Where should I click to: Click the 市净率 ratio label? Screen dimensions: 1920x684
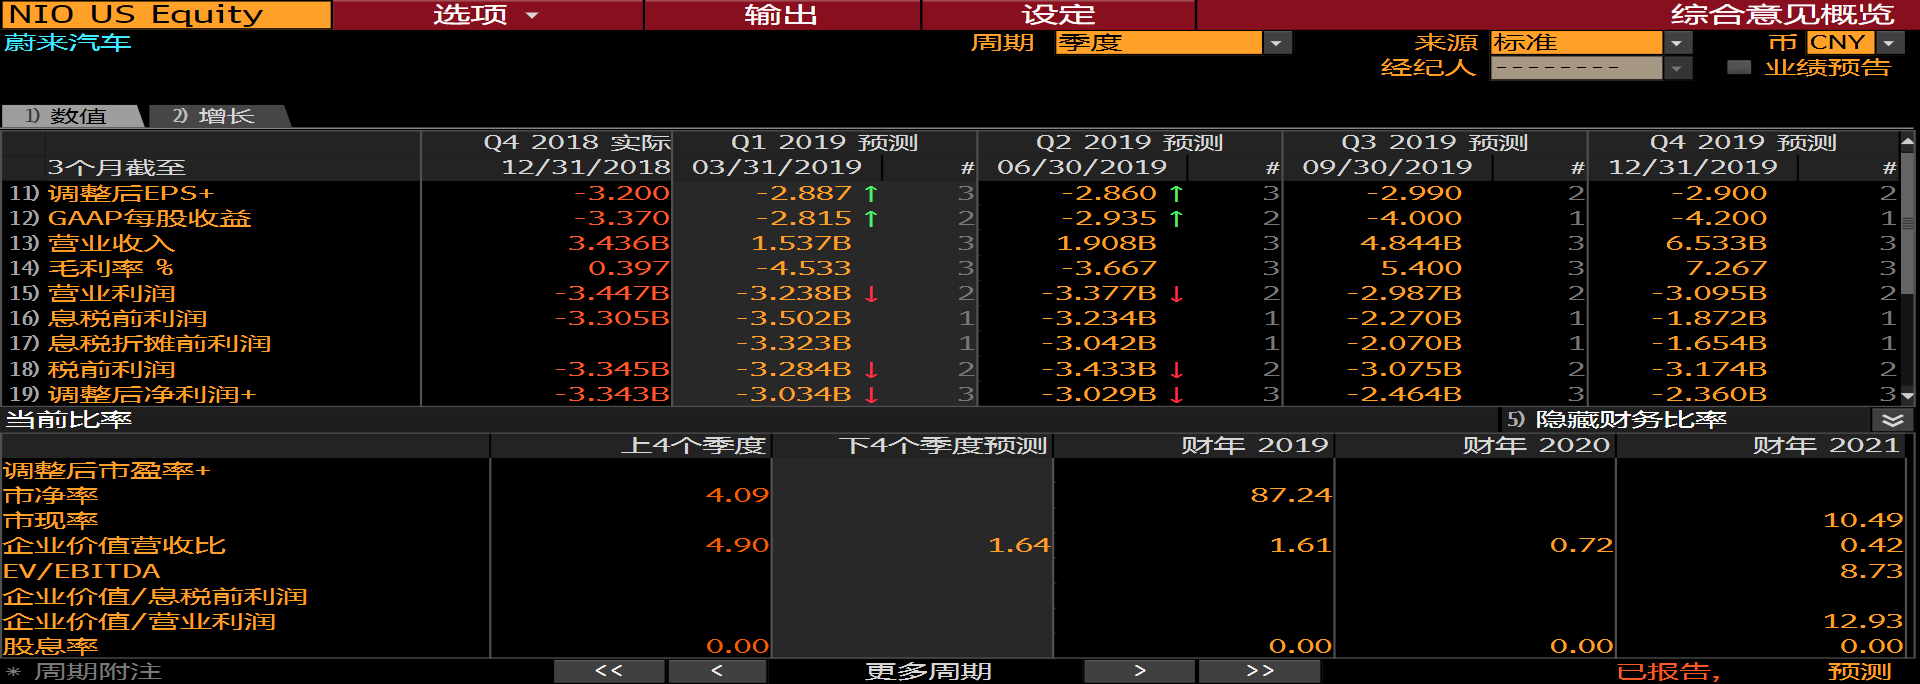pyautogui.click(x=51, y=496)
